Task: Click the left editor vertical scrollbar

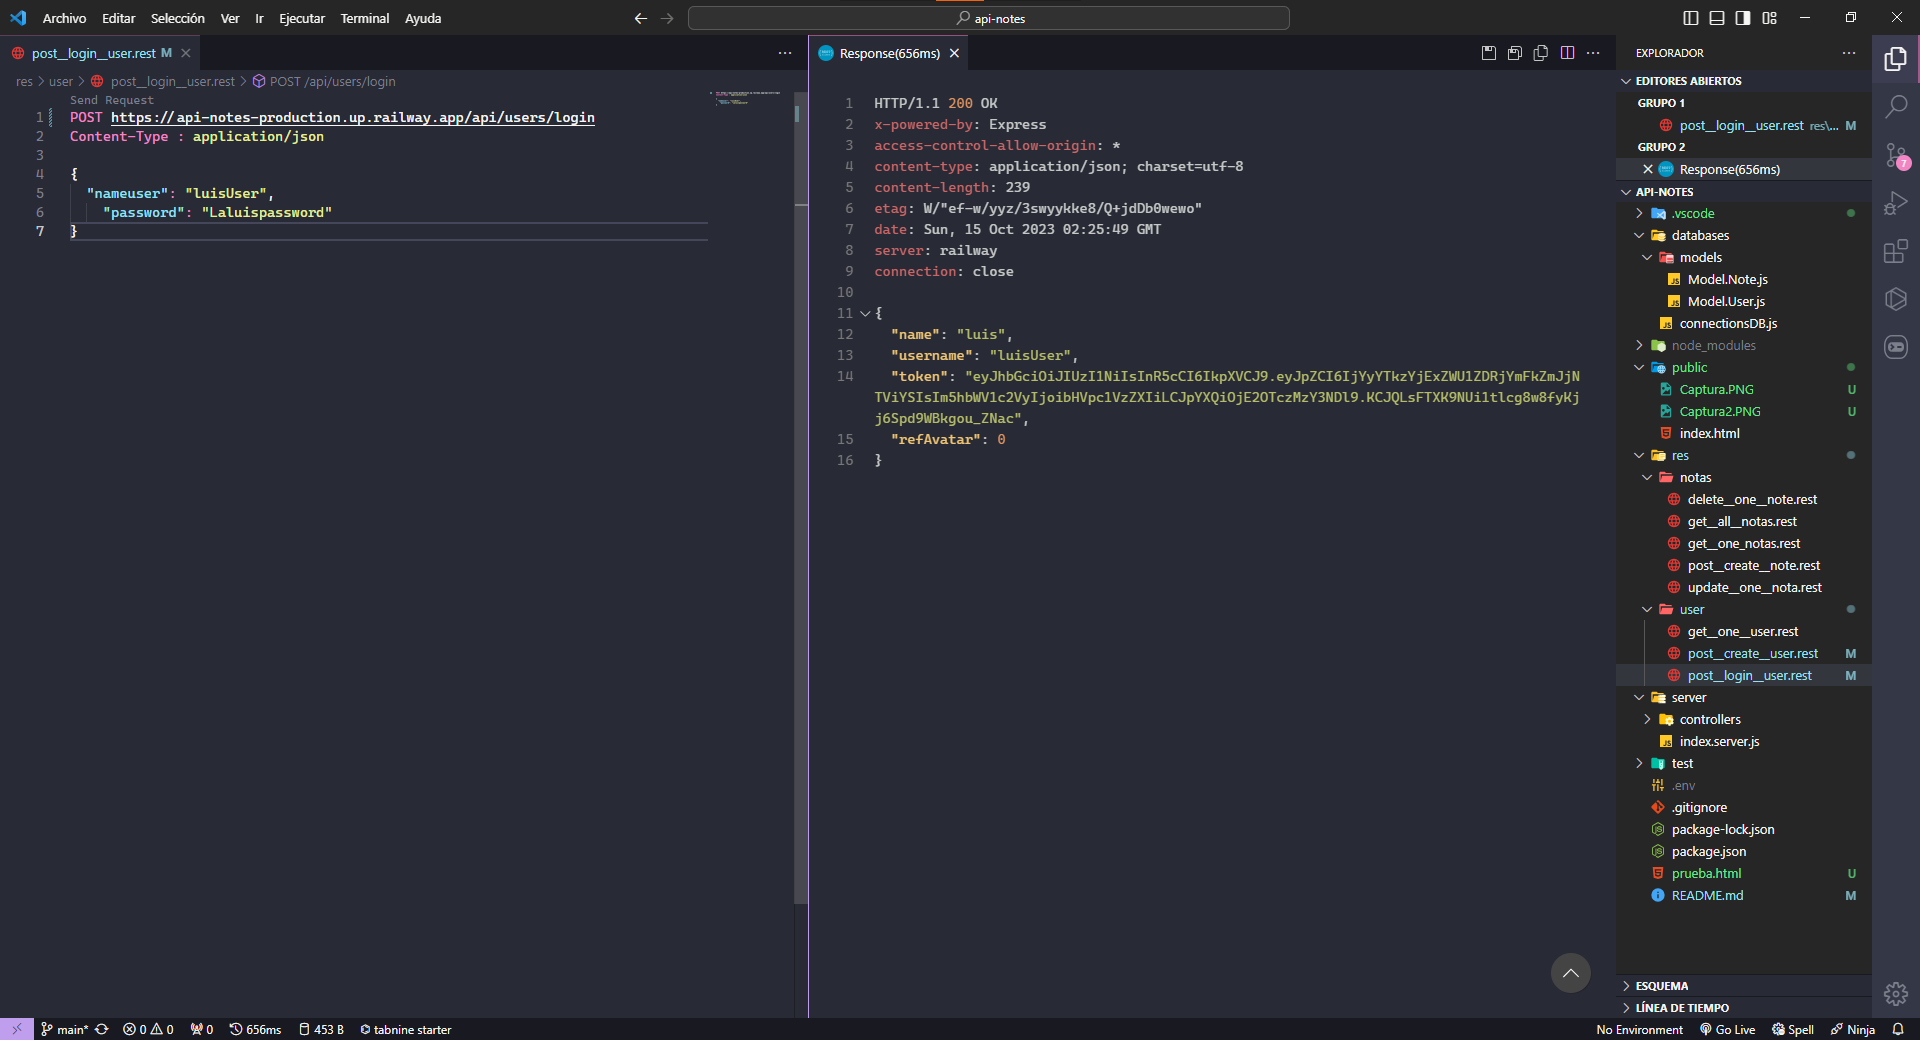Action: click(x=800, y=500)
